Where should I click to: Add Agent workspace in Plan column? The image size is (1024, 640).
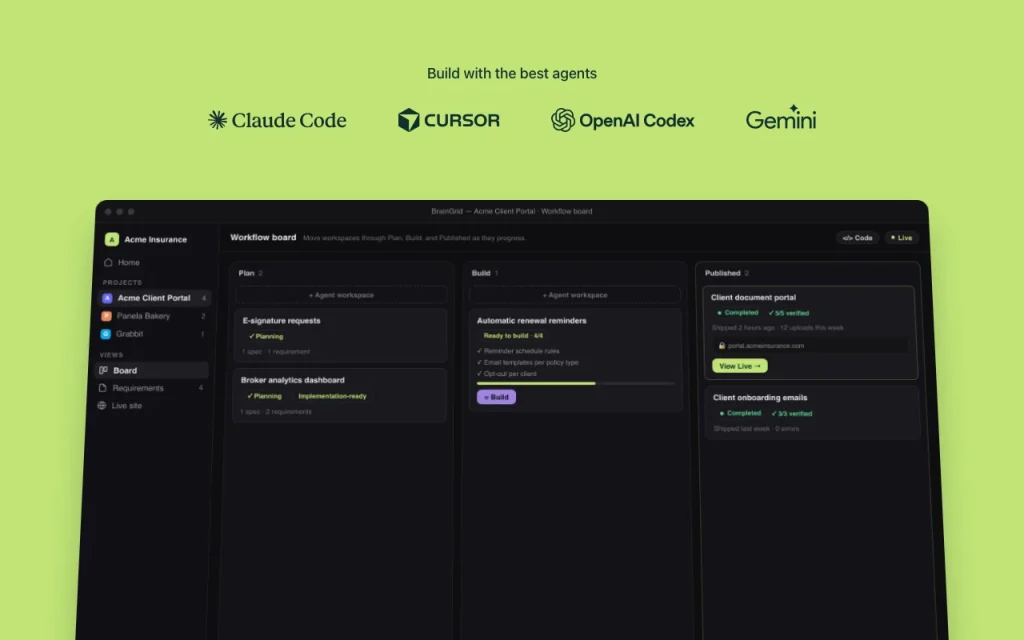(342, 295)
